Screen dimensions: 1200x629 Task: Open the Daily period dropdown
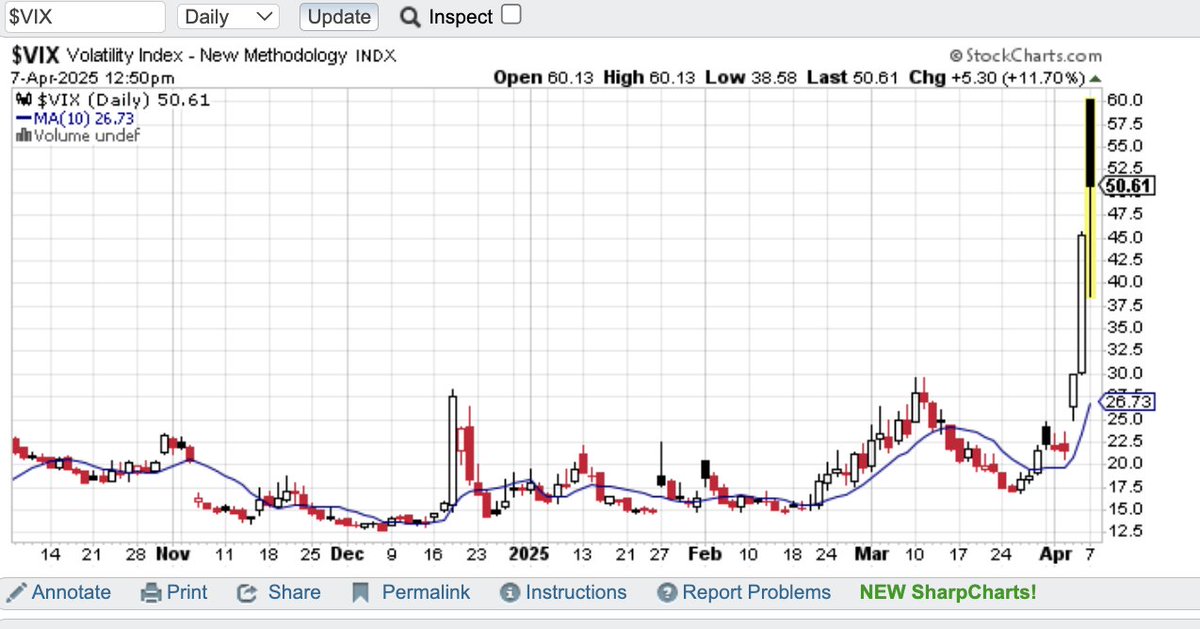(228, 17)
